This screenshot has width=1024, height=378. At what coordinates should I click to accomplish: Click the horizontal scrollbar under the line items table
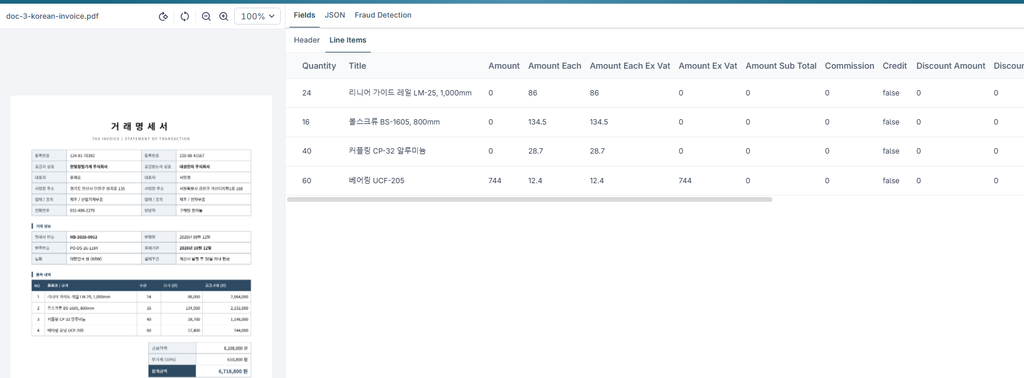pyautogui.click(x=530, y=199)
